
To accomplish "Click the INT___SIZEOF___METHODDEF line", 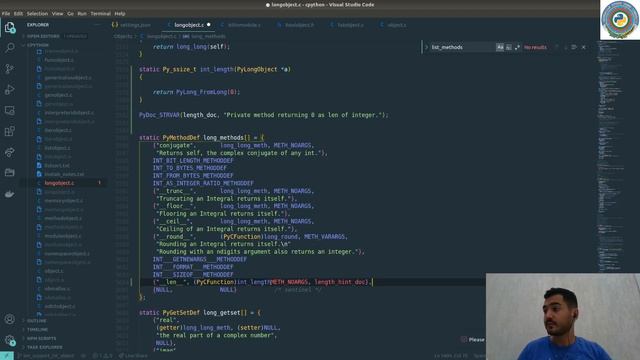I will pos(193,275).
